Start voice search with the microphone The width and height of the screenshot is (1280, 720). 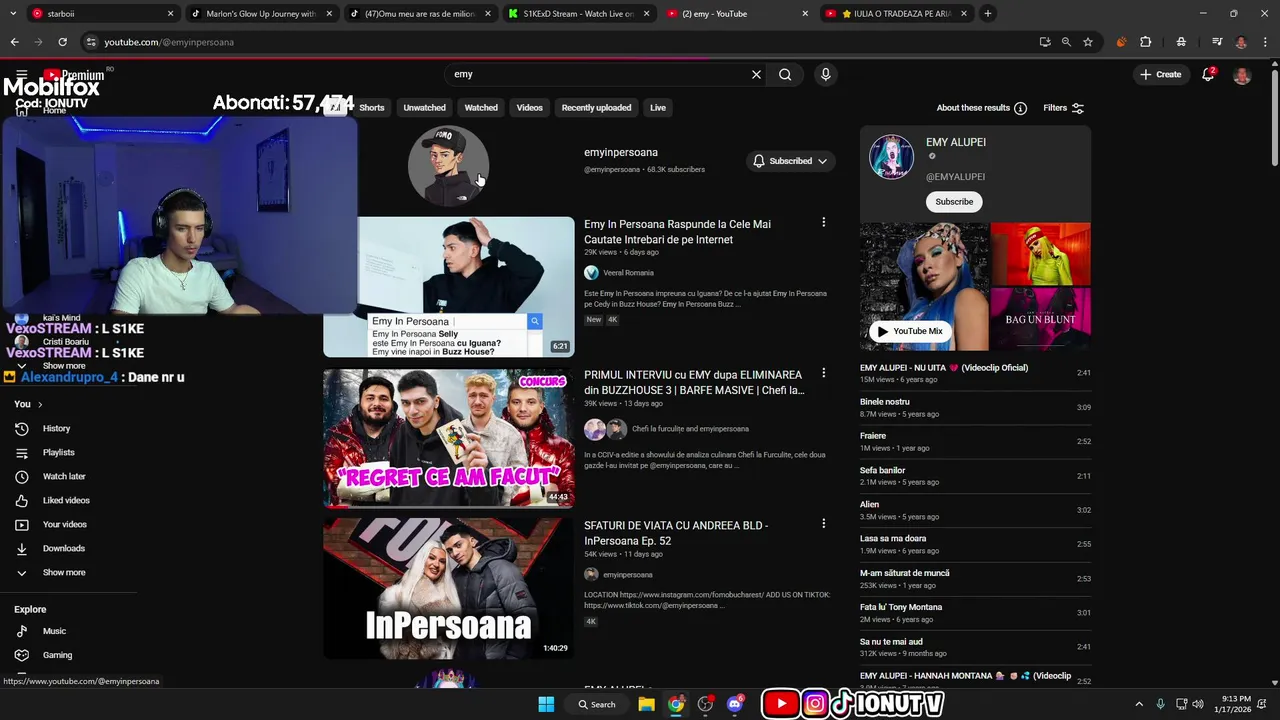point(825,74)
